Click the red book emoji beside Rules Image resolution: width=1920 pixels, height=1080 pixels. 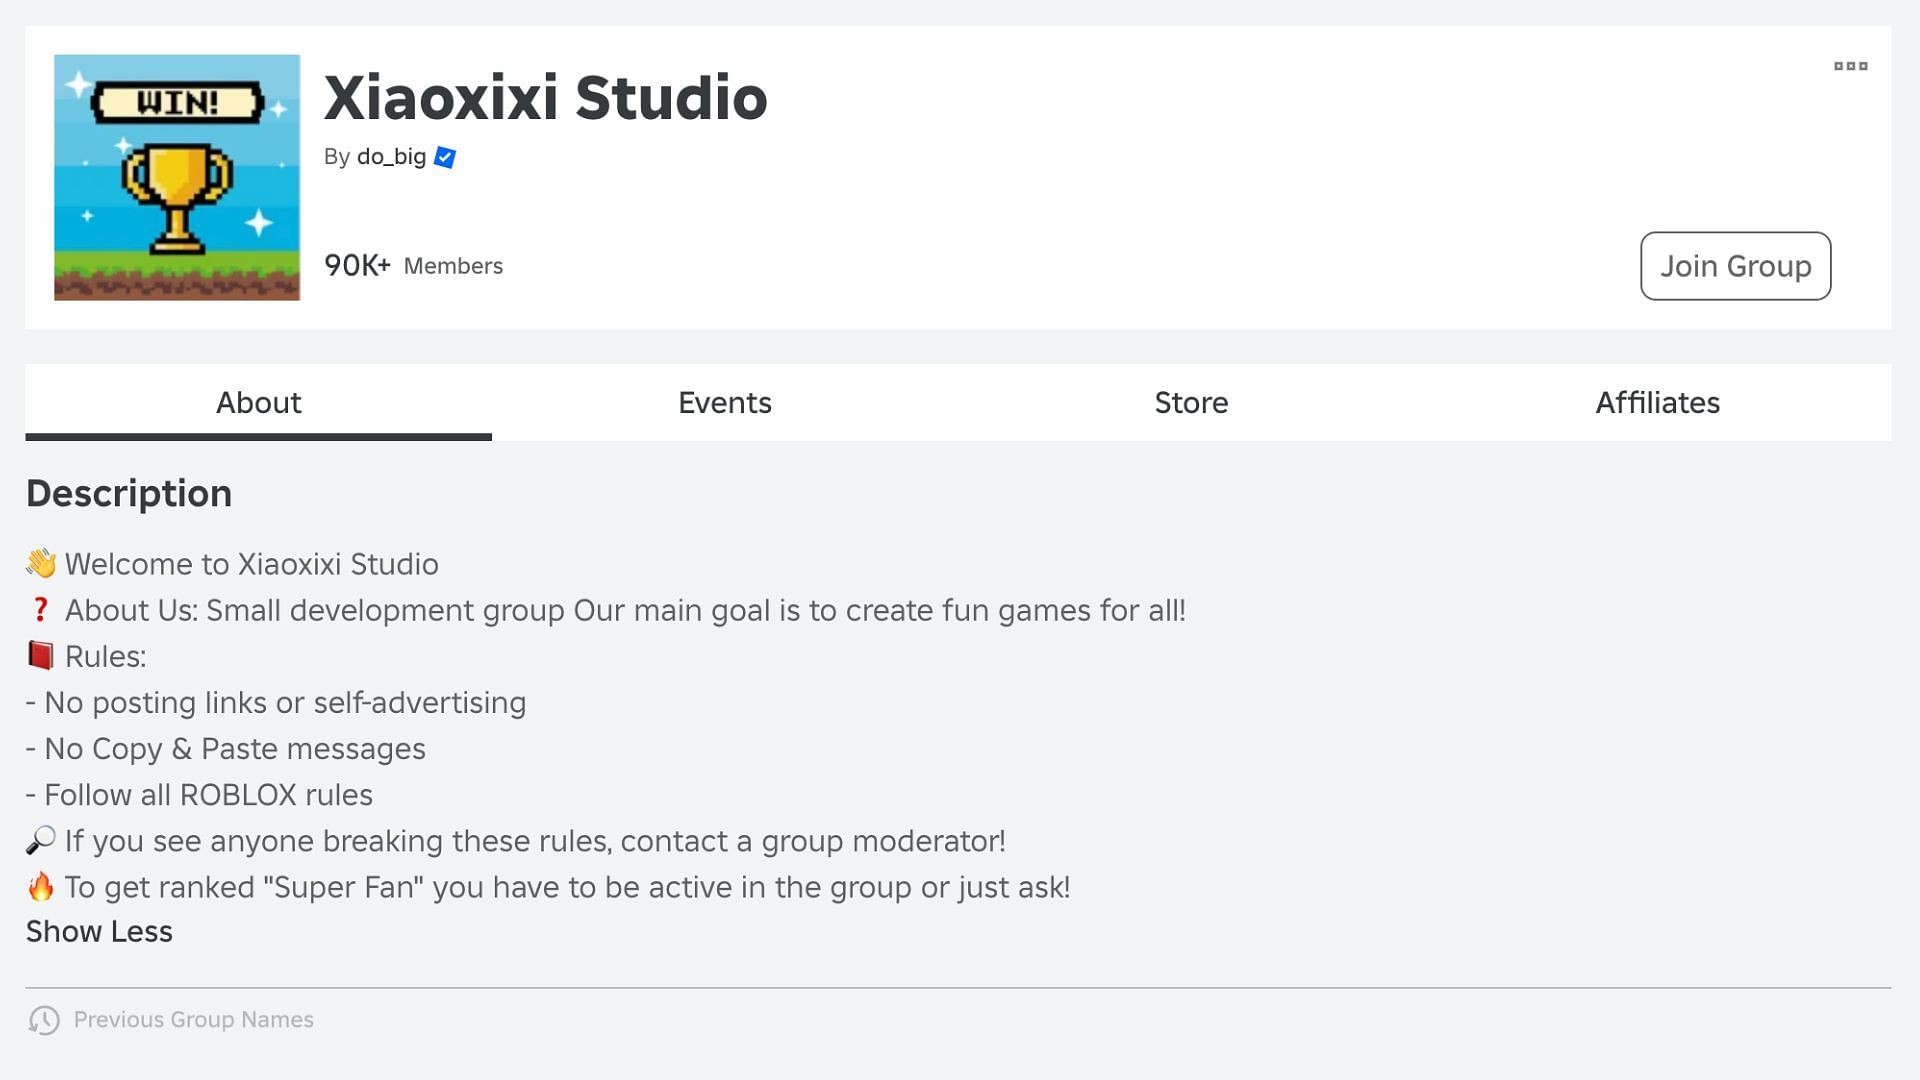41,656
